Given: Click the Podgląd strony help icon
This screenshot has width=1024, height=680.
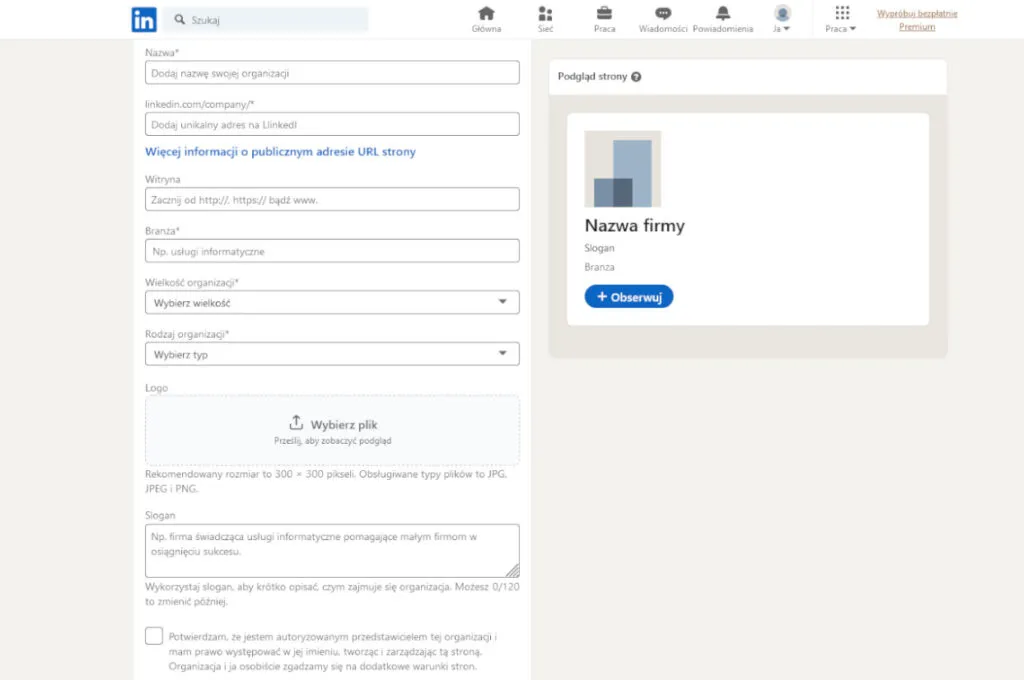Looking at the screenshot, I should click(636, 77).
